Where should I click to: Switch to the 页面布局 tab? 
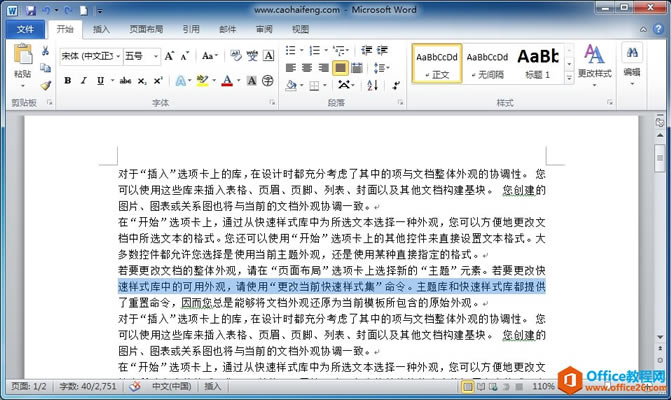point(146,29)
